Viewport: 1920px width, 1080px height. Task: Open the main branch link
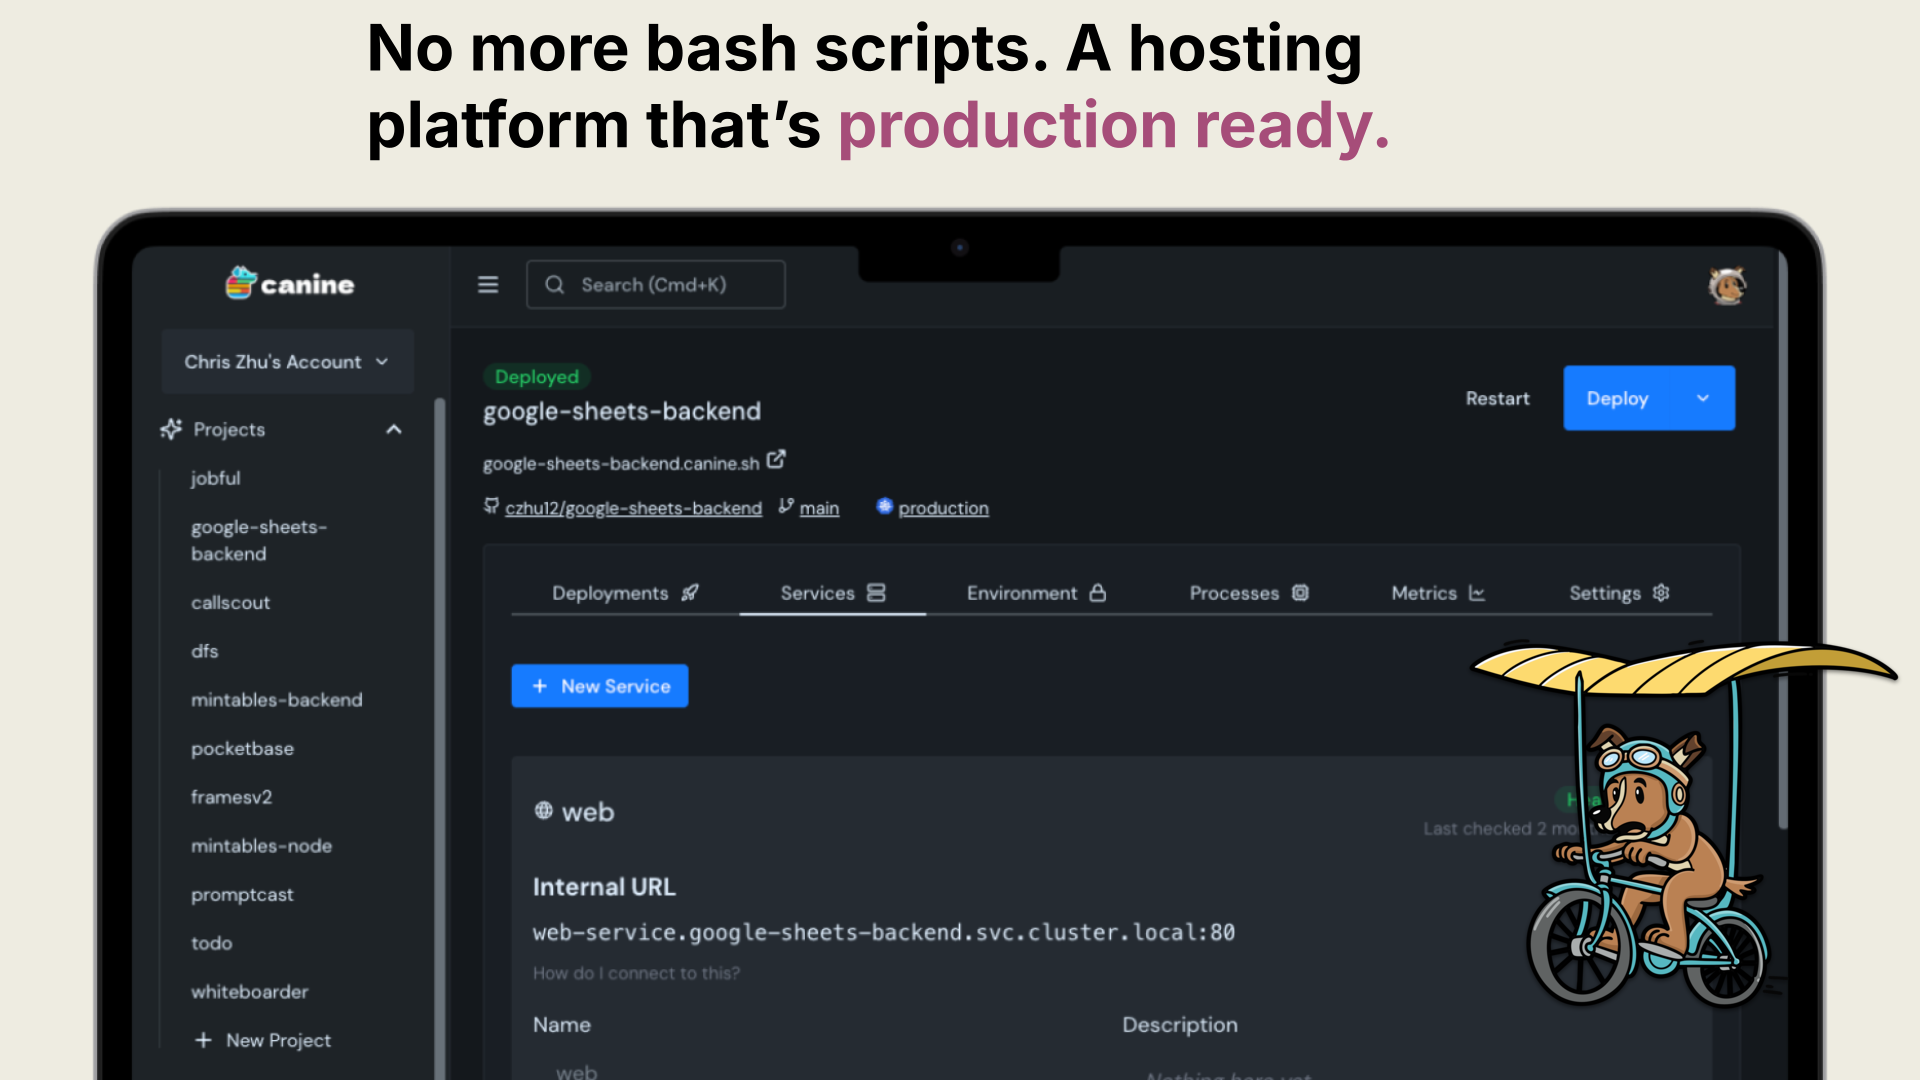point(819,508)
